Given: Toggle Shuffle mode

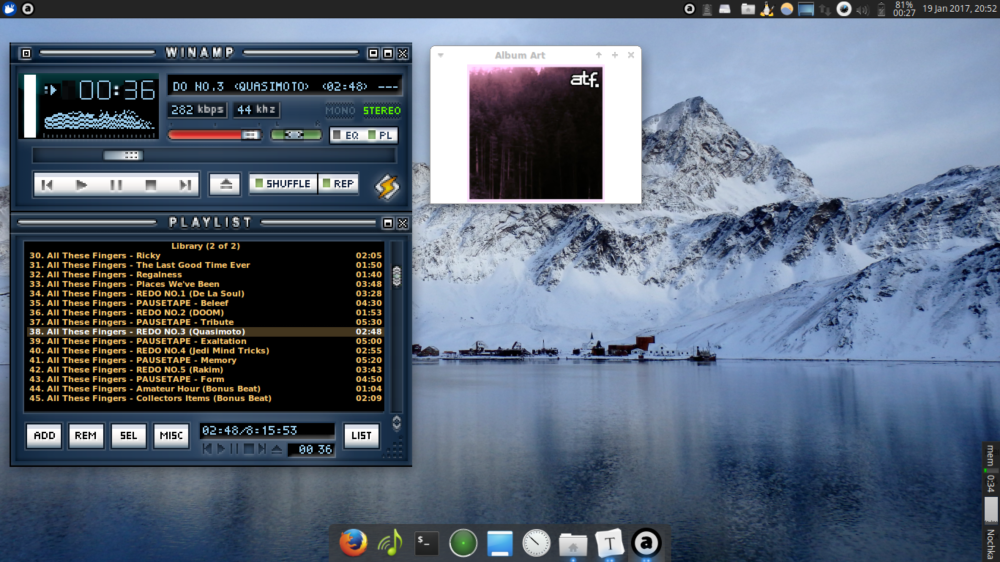Looking at the screenshot, I should pyautogui.click(x=283, y=184).
